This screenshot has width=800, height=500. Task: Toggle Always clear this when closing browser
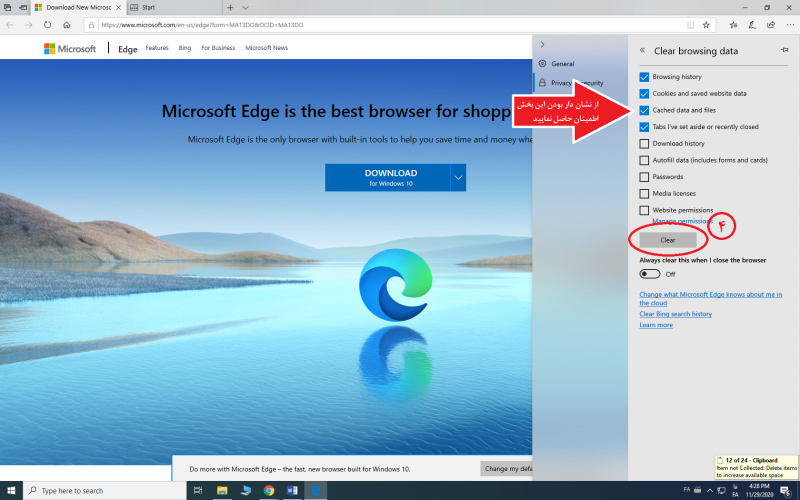pyautogui.click(x=650, y=274)
